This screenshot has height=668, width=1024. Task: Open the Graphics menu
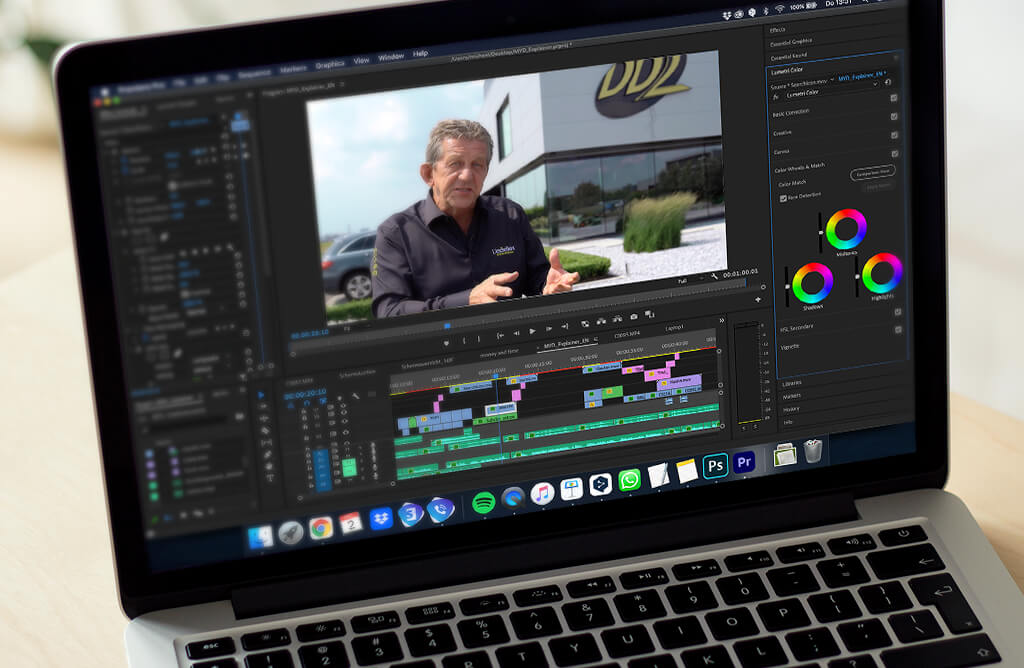tap(330, 64)
